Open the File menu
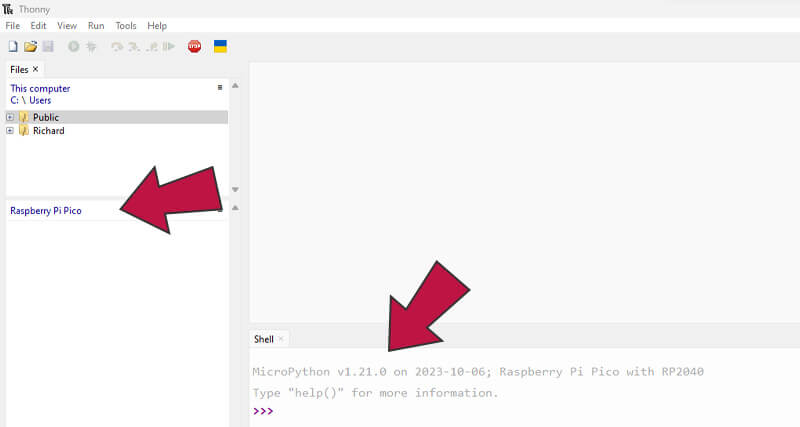 click(x=13, y=26)
